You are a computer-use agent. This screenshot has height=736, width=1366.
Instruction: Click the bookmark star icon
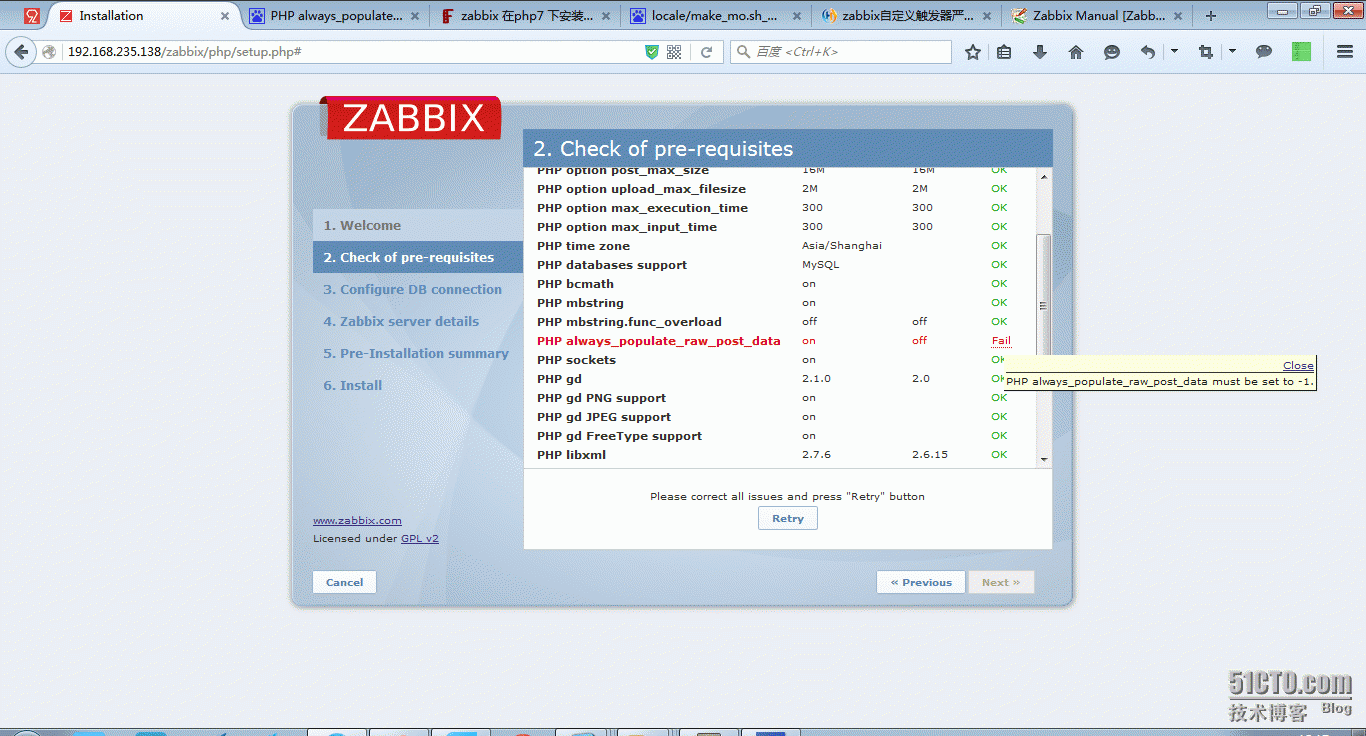(x=972, y=52)
